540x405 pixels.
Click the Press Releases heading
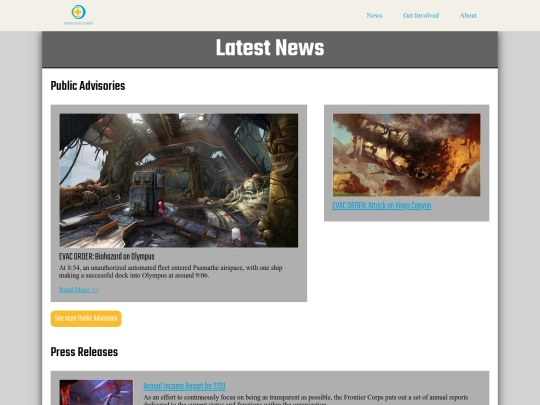click(84, 352)
